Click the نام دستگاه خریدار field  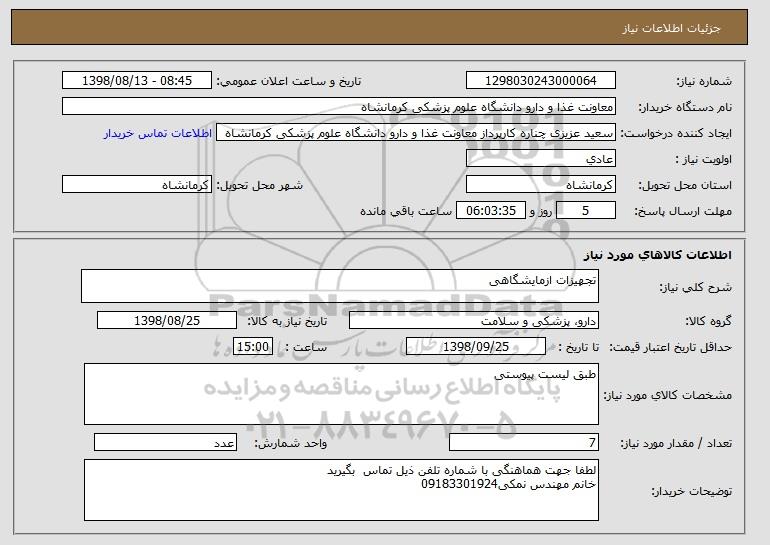coord(339,107)
